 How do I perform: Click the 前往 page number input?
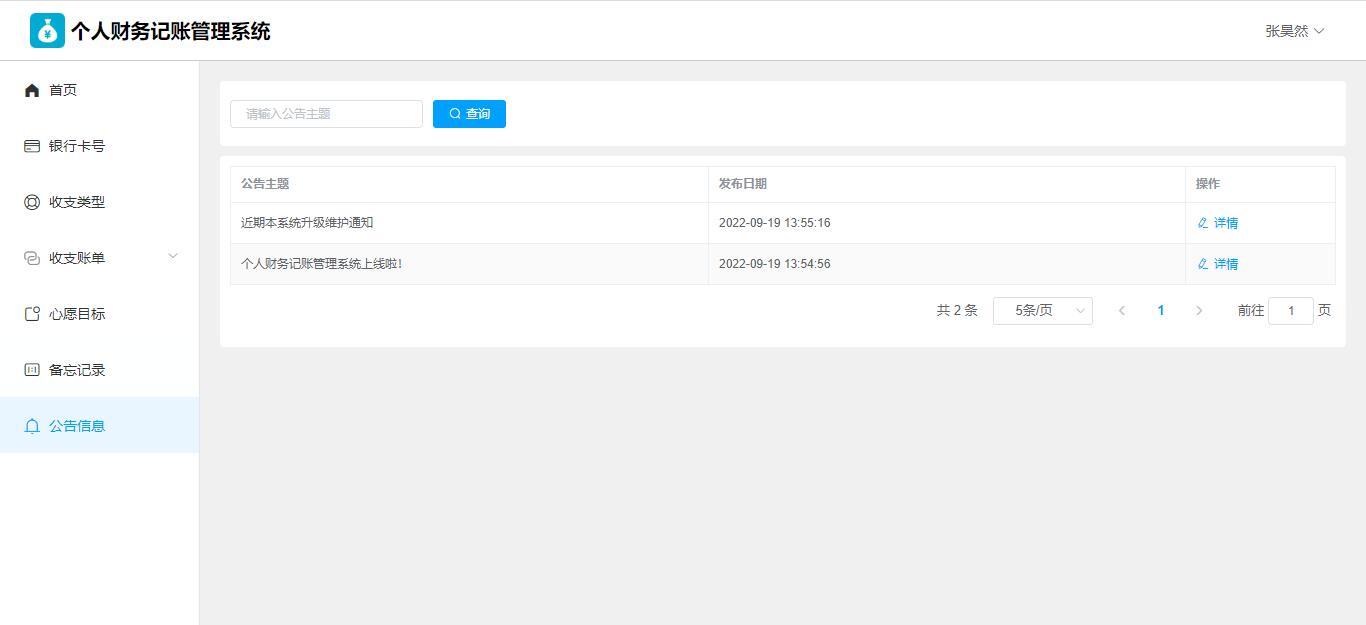pos(1291,311)
